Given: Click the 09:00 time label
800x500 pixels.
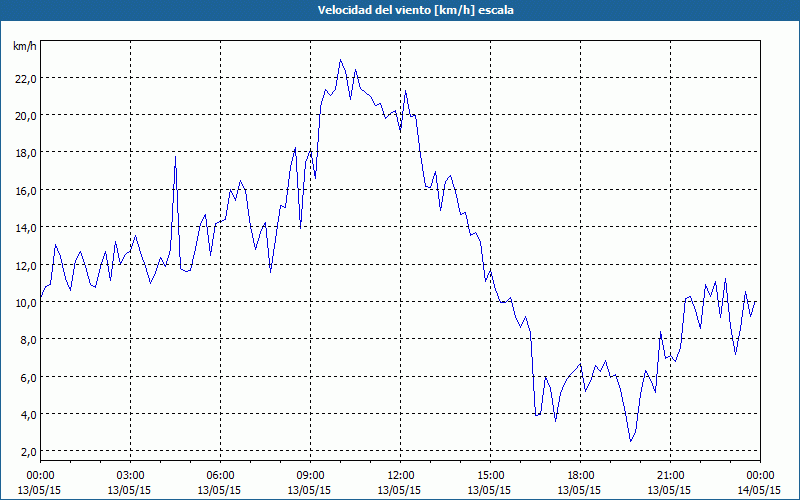Looking at the screenshot, I should [310, 476].
